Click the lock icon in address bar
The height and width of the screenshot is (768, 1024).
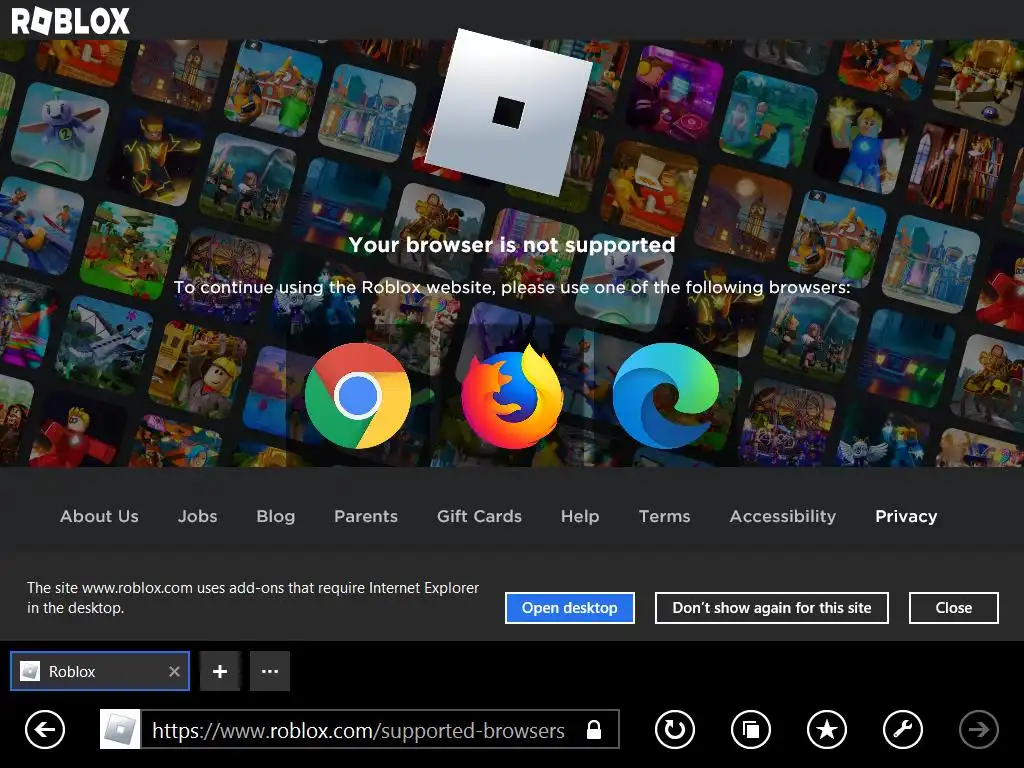point(594,729)
